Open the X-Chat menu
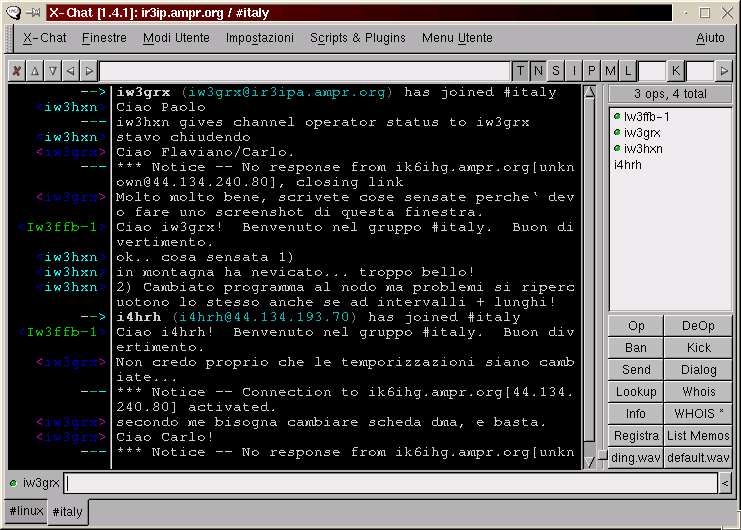 (44, 38)
